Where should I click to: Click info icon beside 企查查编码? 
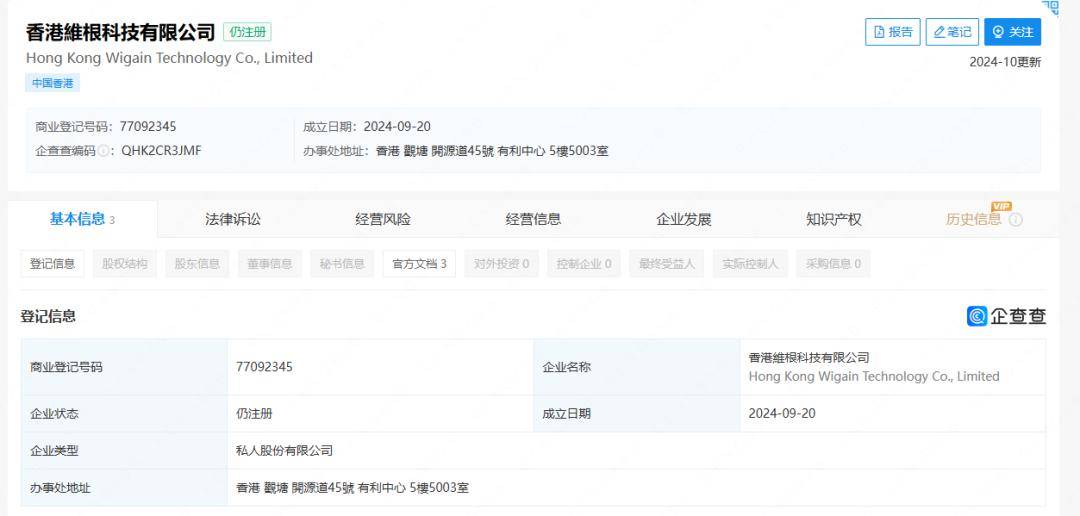[104, 151]
